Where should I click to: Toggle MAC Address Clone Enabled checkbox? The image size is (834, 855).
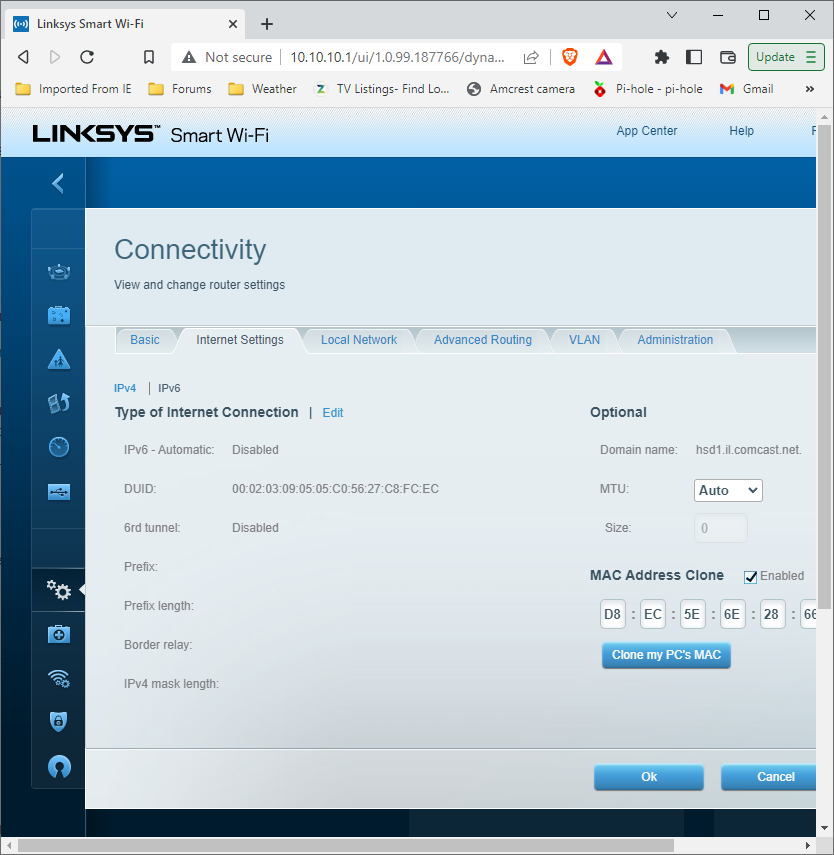(751, 577)
